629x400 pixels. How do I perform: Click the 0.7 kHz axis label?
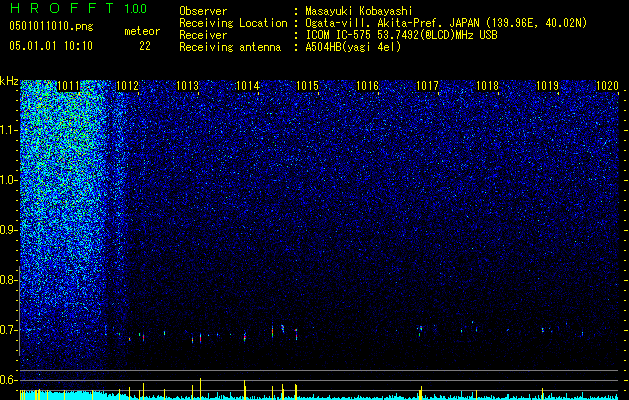tap(9, 330)
